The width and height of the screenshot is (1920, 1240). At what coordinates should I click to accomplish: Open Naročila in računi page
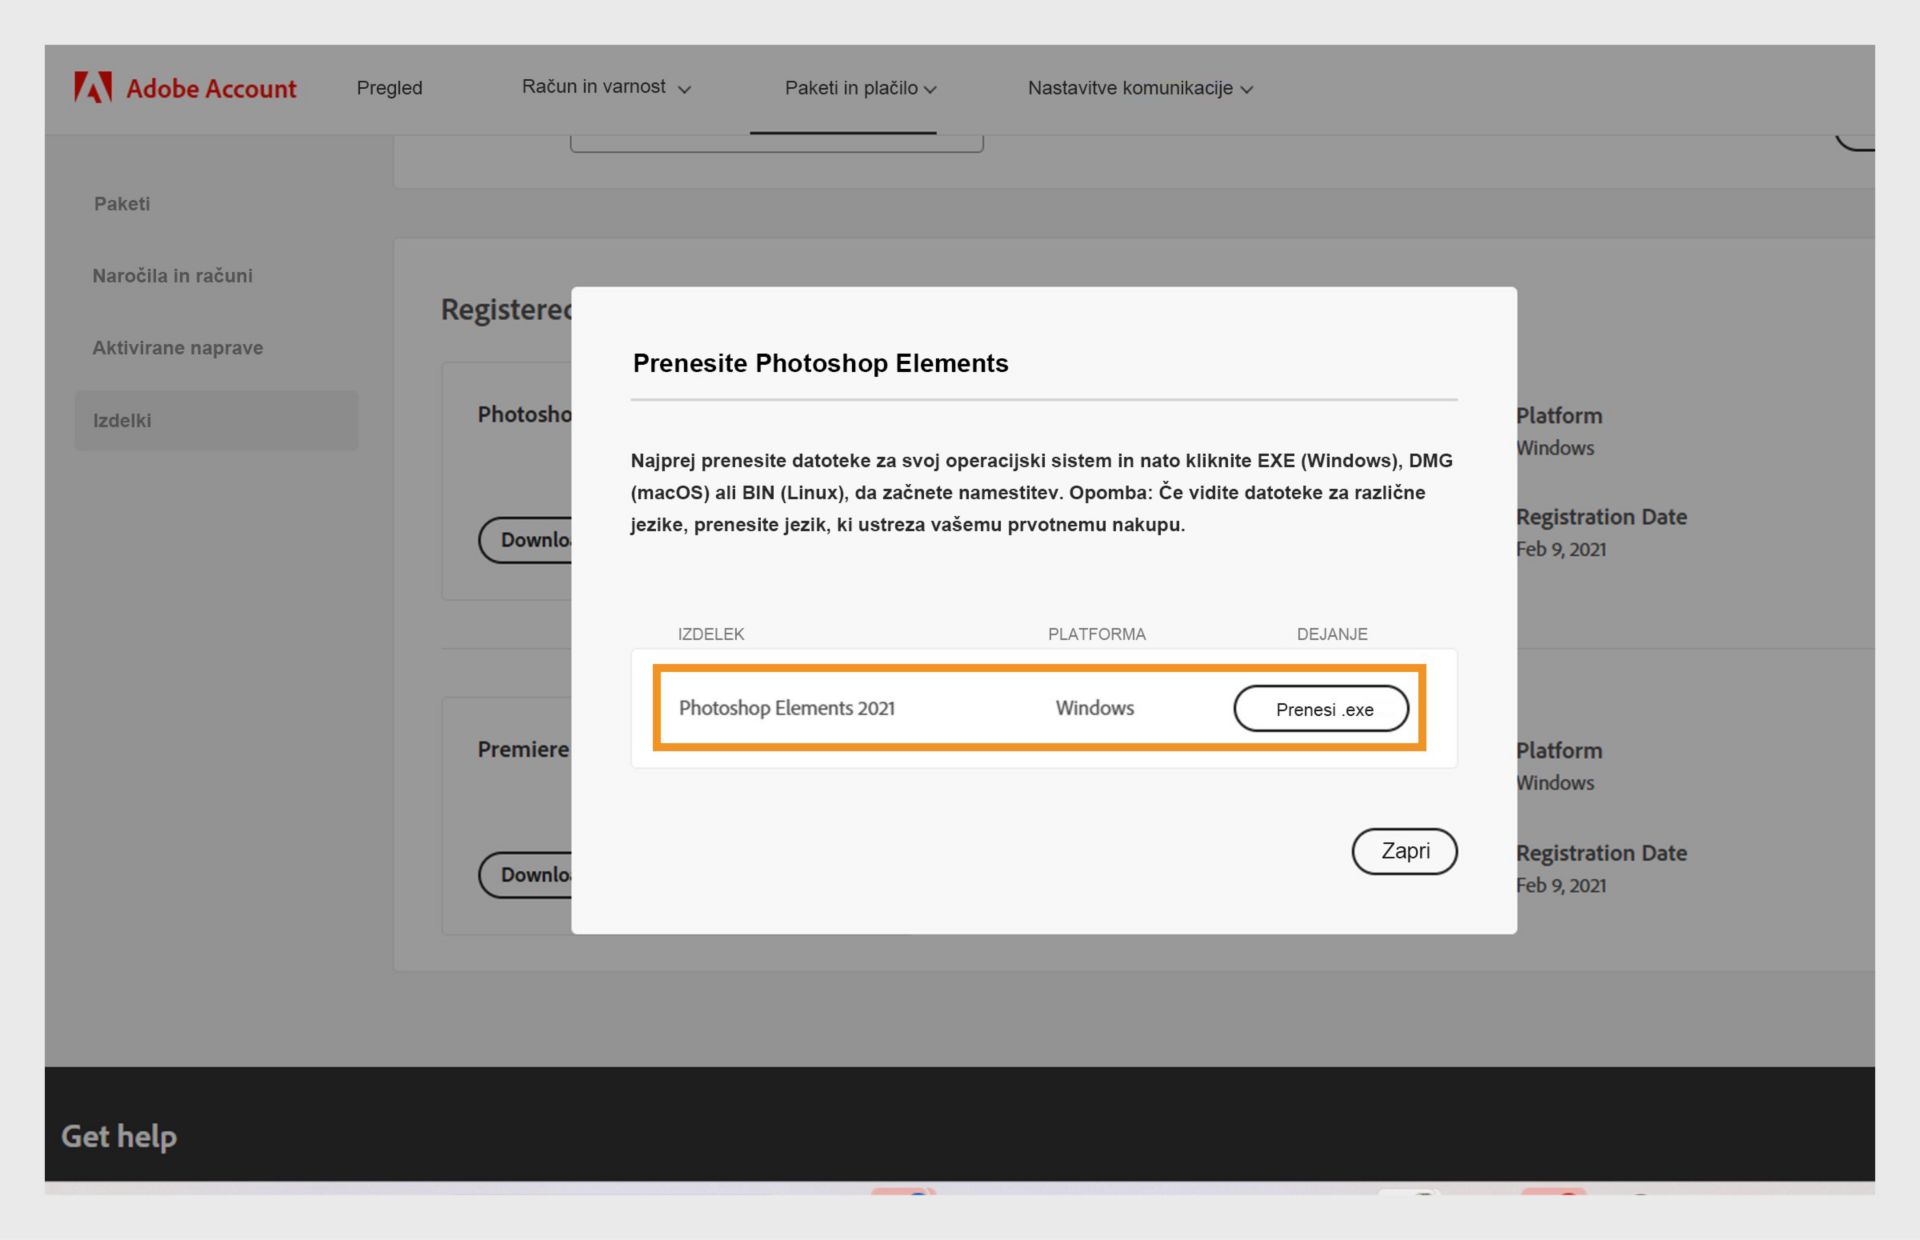pos(172,275)
